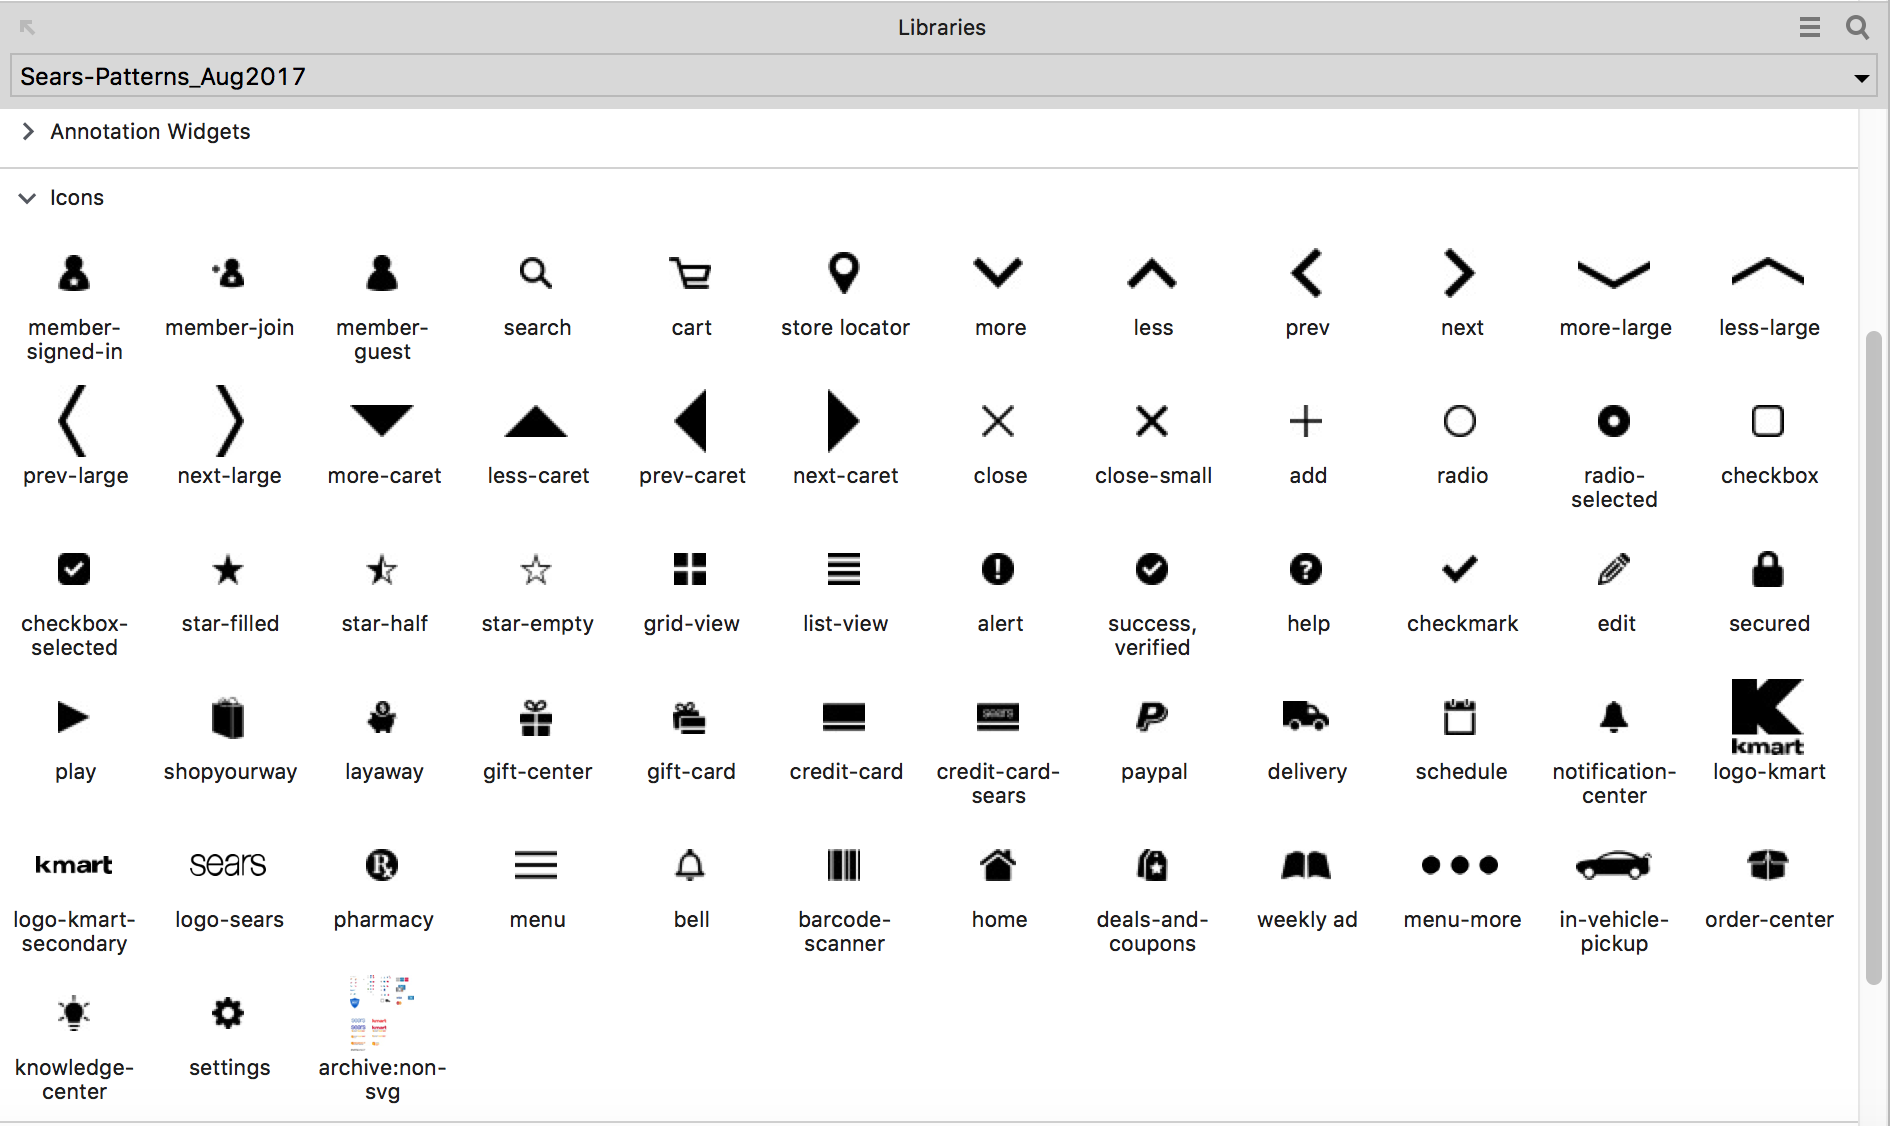
Task: Select the member-signed-in icon widget
Action: tap(74, 273)
